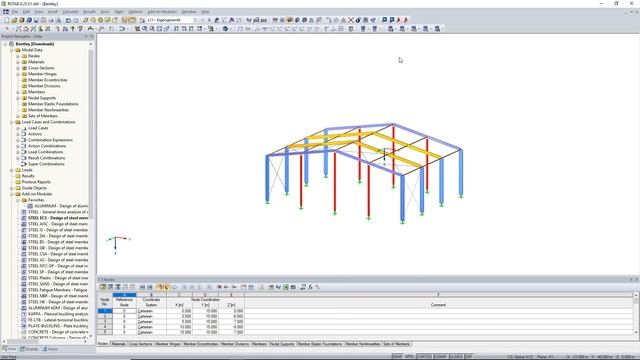Click the RSTAB app icon in menu bar
The width and height of the screenshot is (640, 360).
tap(6, 12)
